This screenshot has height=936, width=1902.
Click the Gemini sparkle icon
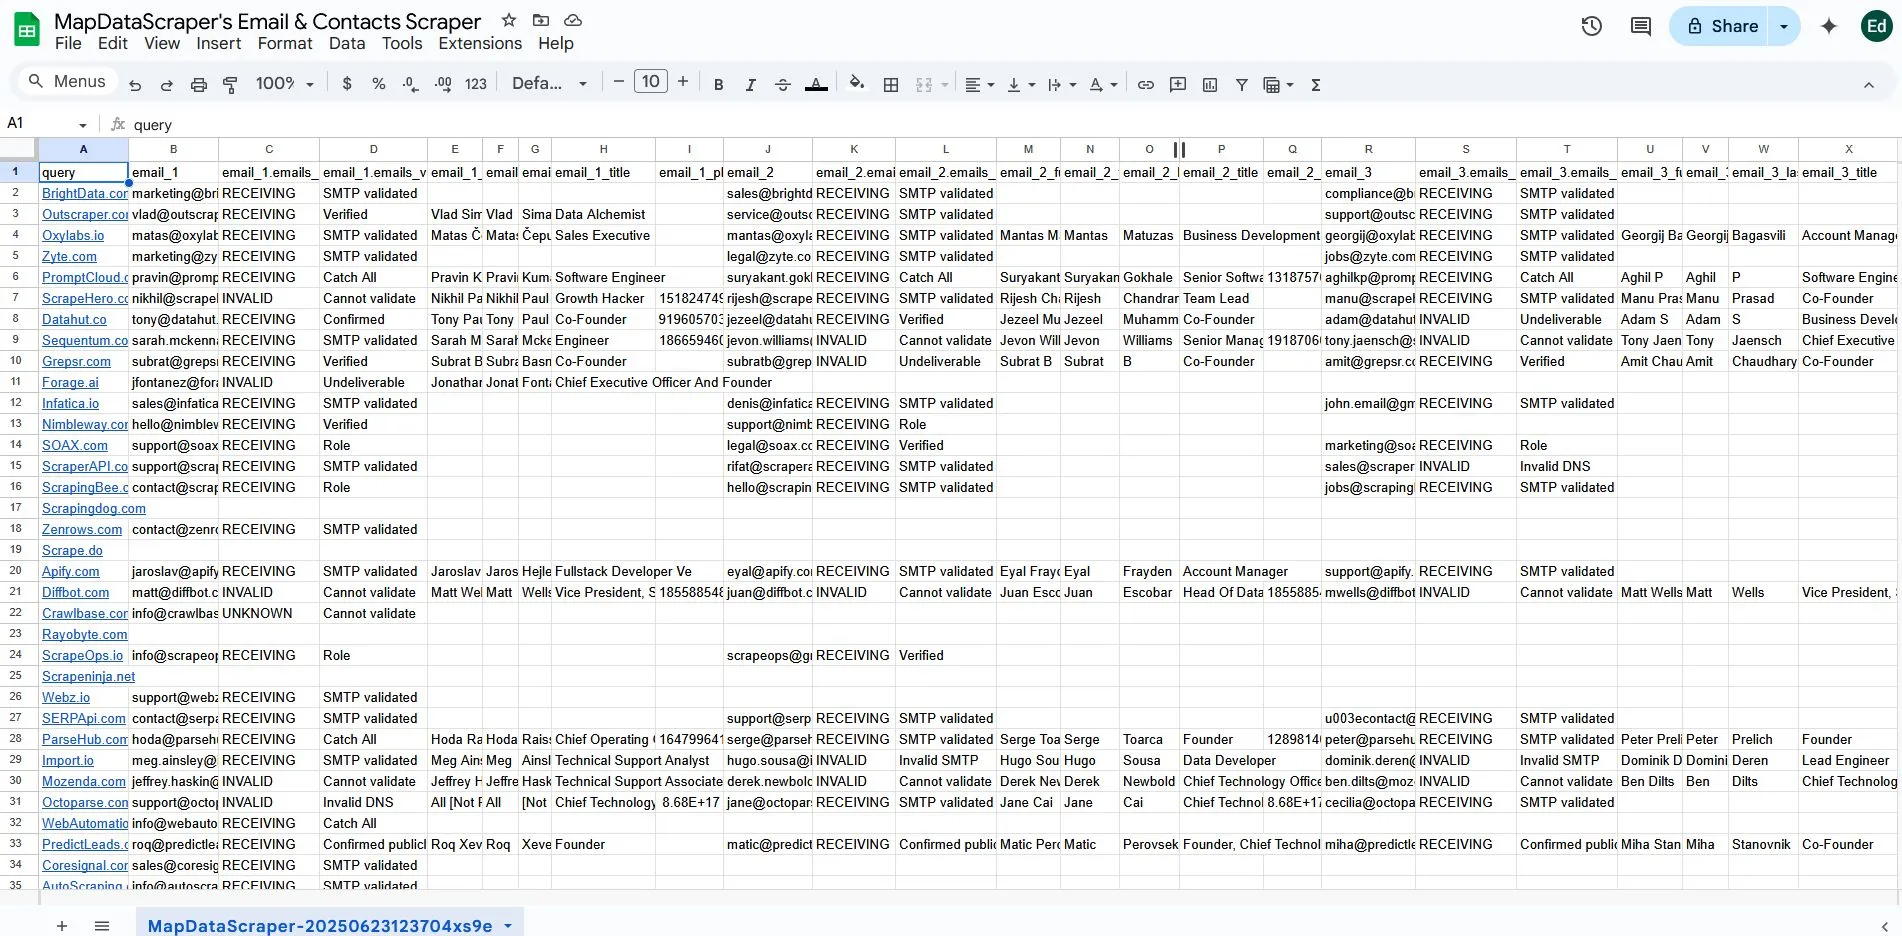pos(1829,26)
